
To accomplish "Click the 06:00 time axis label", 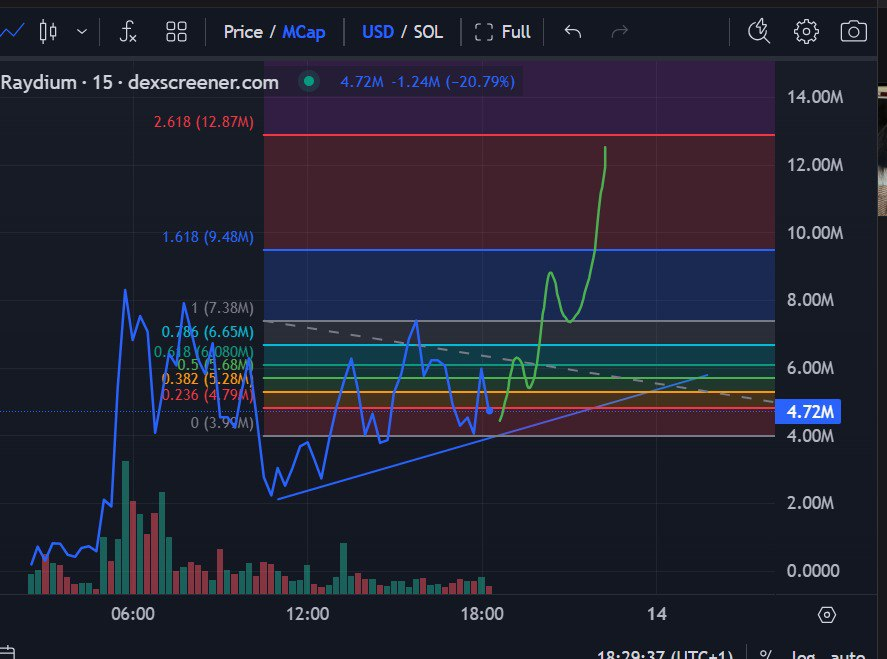I will point(133,614).
